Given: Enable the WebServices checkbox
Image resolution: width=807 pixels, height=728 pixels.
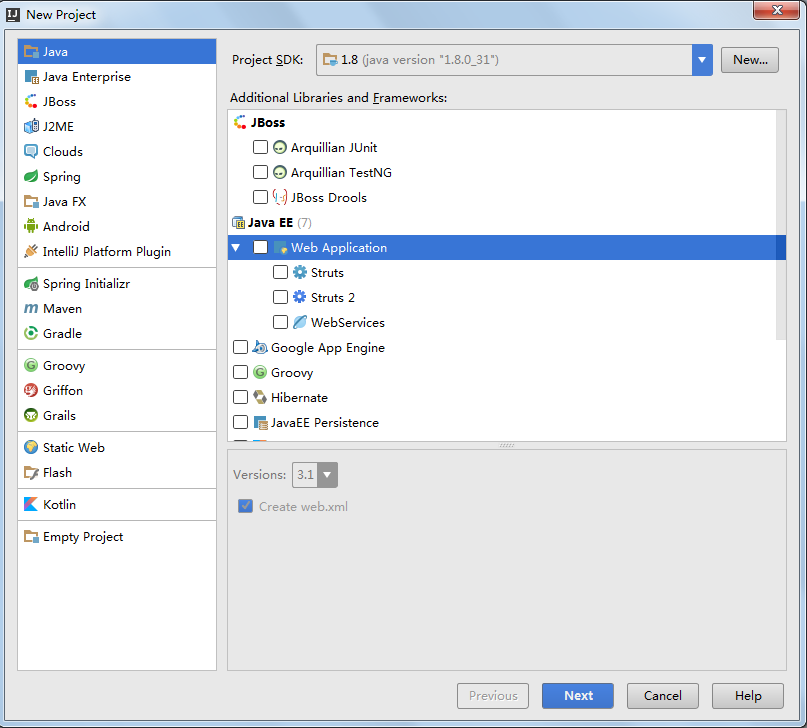Looking at the screenshot, I should [280, 322].
